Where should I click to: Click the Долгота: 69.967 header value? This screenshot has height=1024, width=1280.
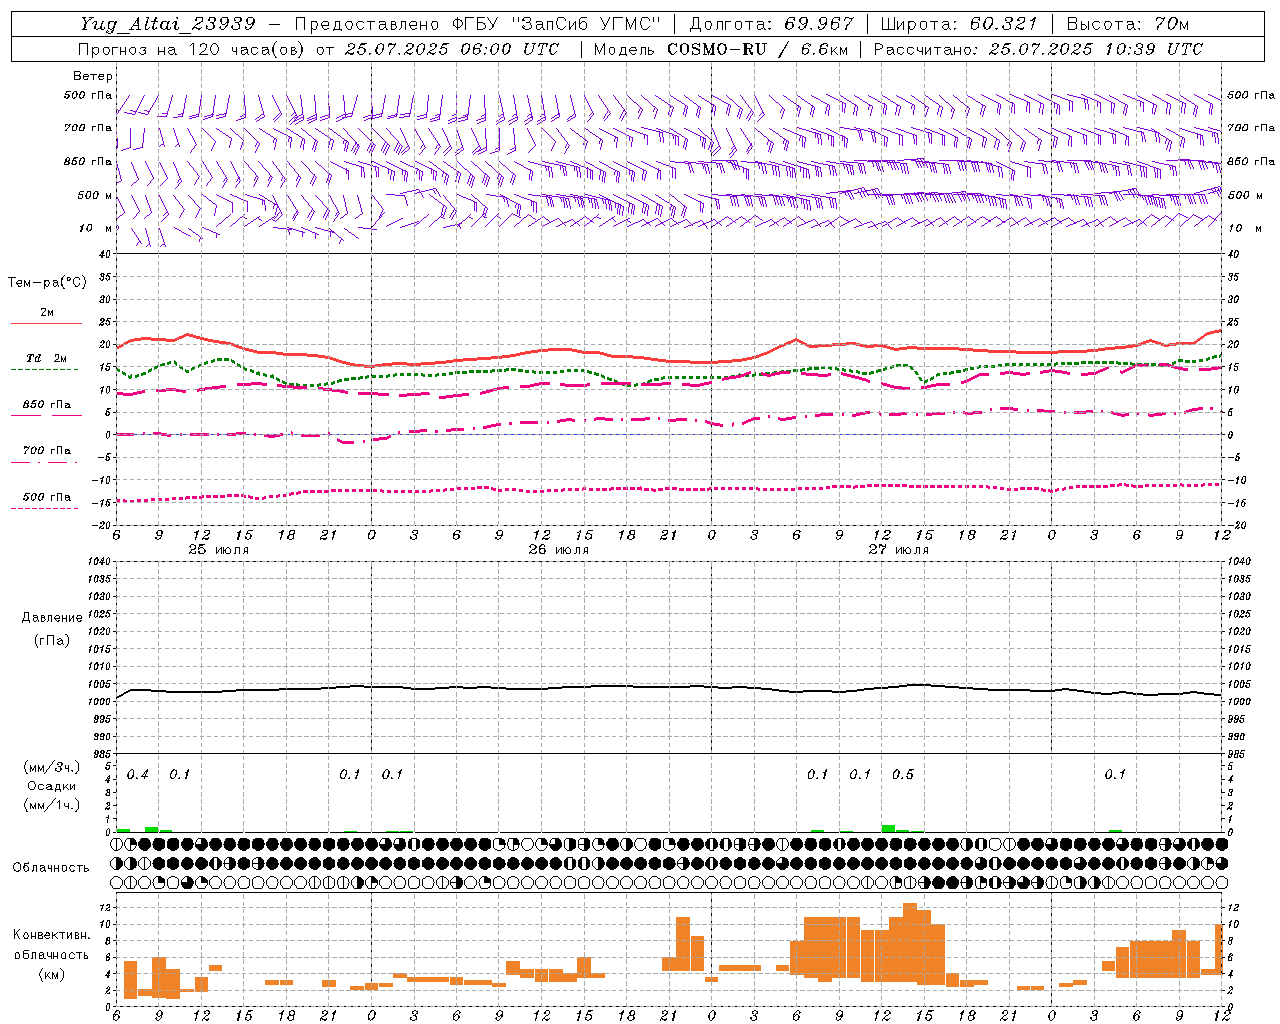771,23
